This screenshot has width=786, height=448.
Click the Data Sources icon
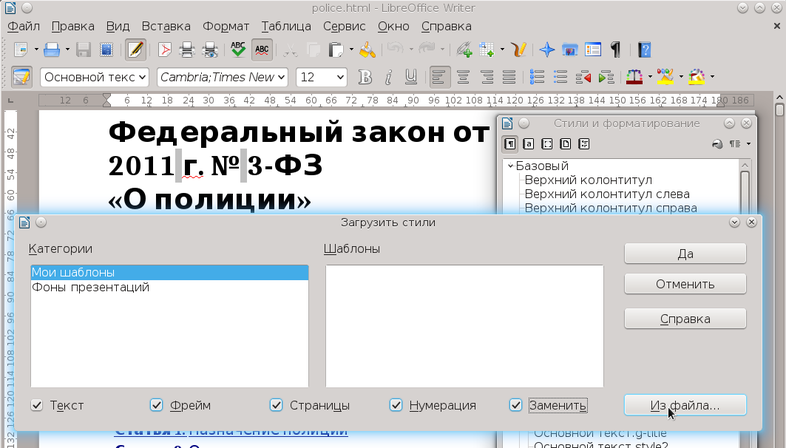click(593, 50)
